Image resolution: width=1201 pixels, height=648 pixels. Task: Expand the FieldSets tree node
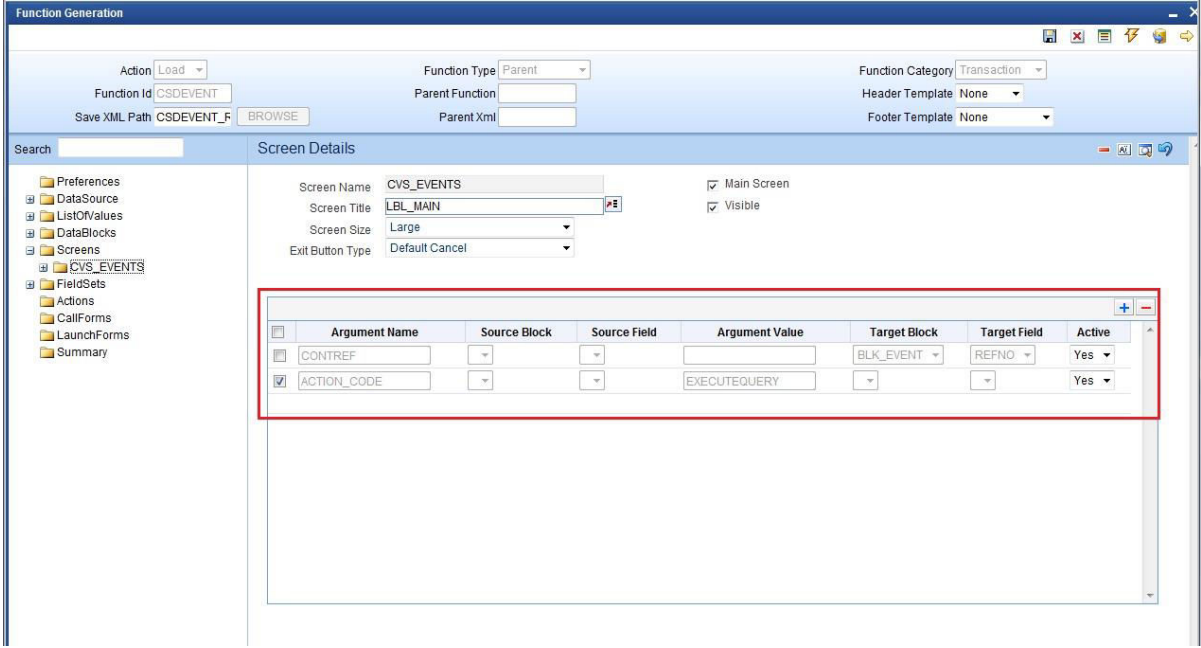point(31,284)
